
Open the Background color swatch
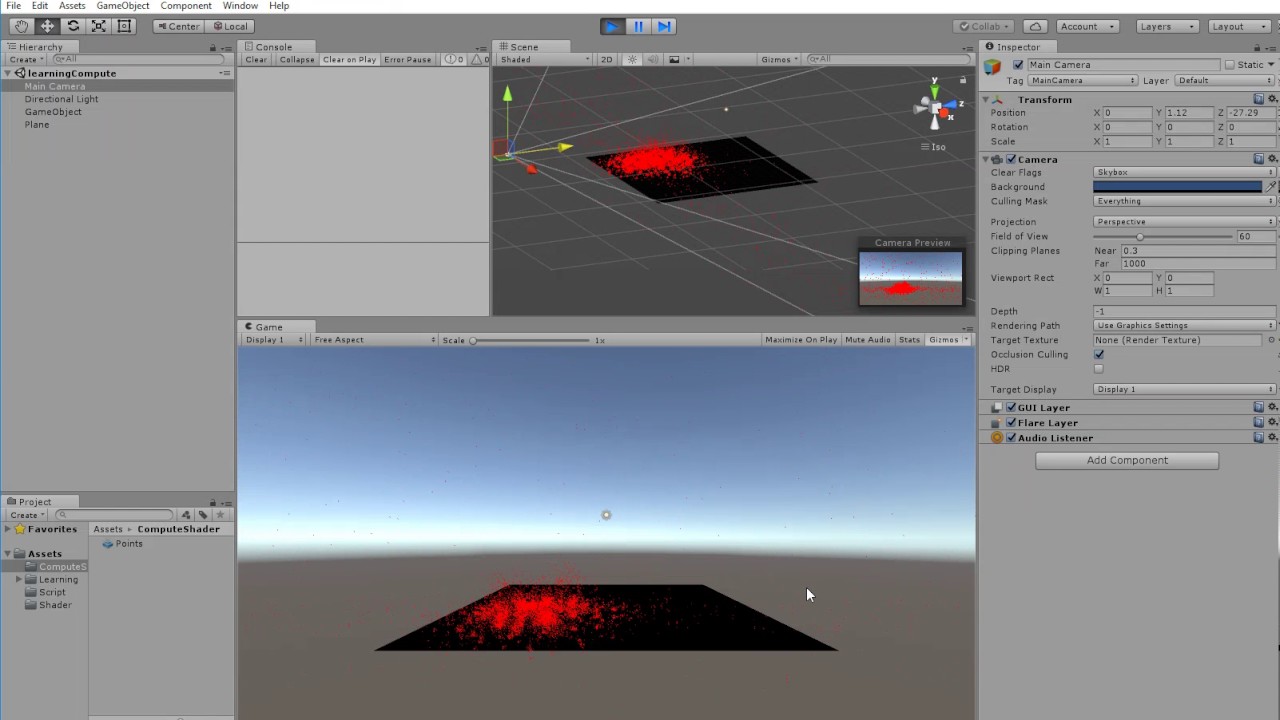[1178, 187]
